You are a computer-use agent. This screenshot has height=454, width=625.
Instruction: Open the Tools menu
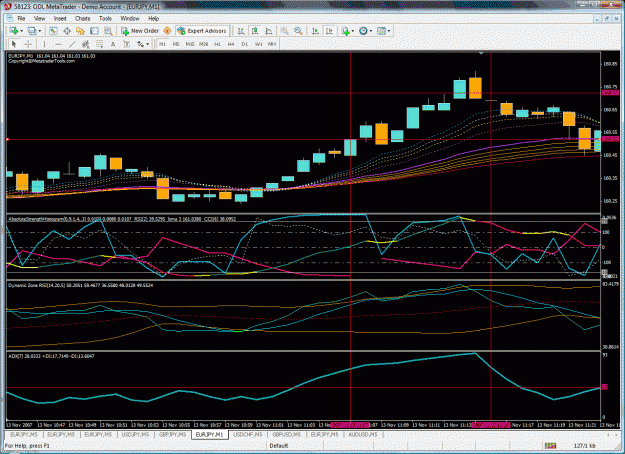pos(105,18)
